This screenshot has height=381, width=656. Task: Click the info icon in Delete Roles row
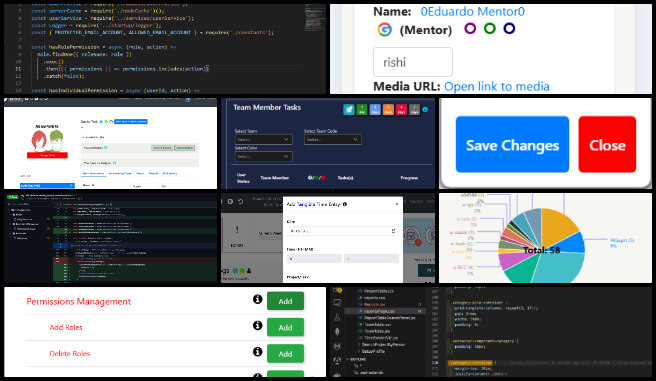click(x=257, y=352)
